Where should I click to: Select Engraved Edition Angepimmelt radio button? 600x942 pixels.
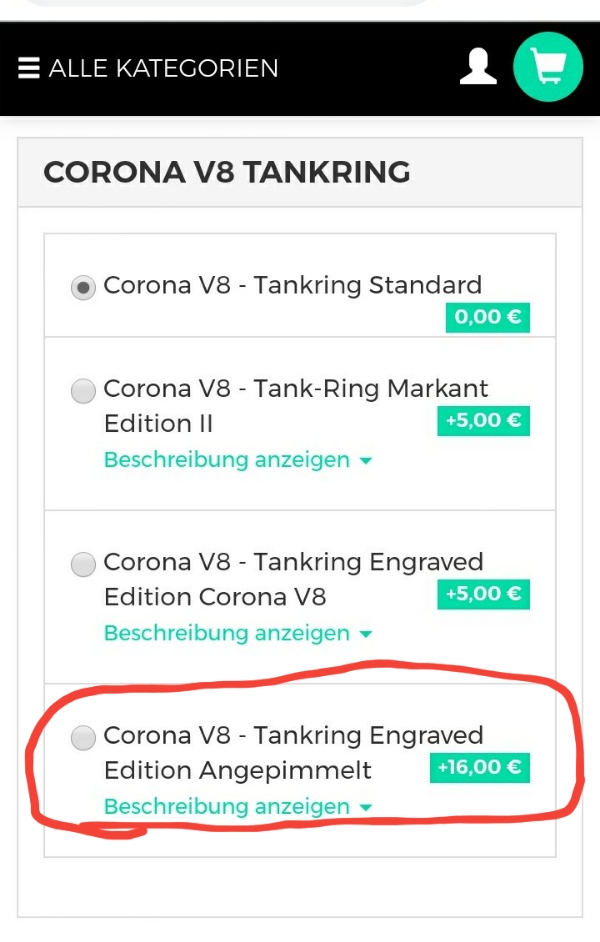83,738
